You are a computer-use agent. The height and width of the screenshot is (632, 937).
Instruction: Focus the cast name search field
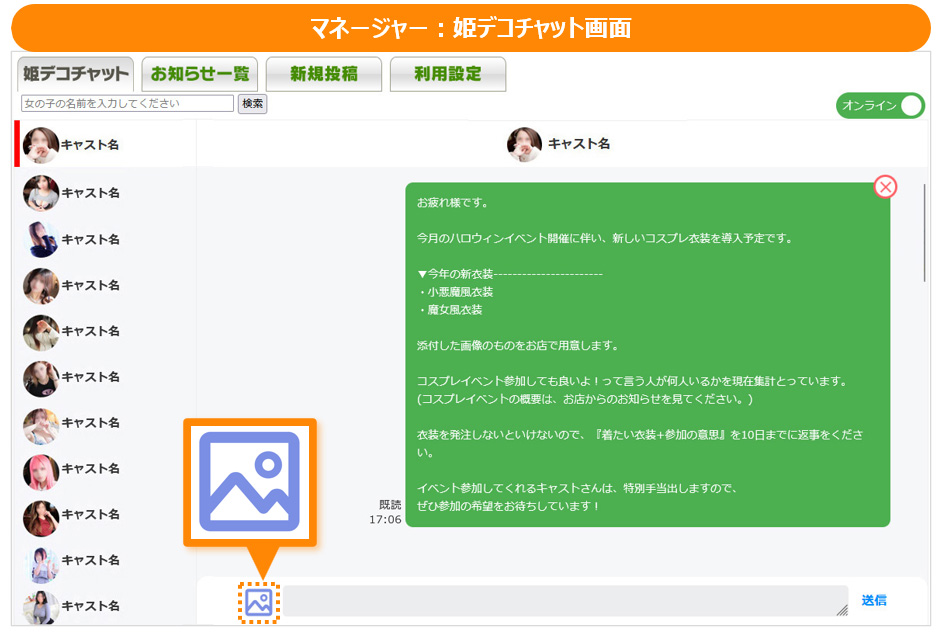coord(127,104)
